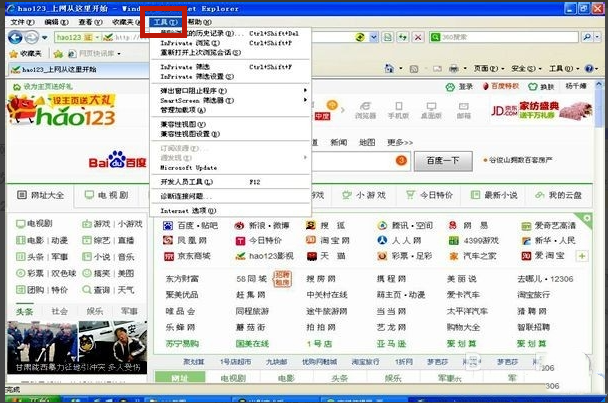The image size is (608, 403).
Task: Click the Baidu 百度 logo
Action: [x=117, y=160]
